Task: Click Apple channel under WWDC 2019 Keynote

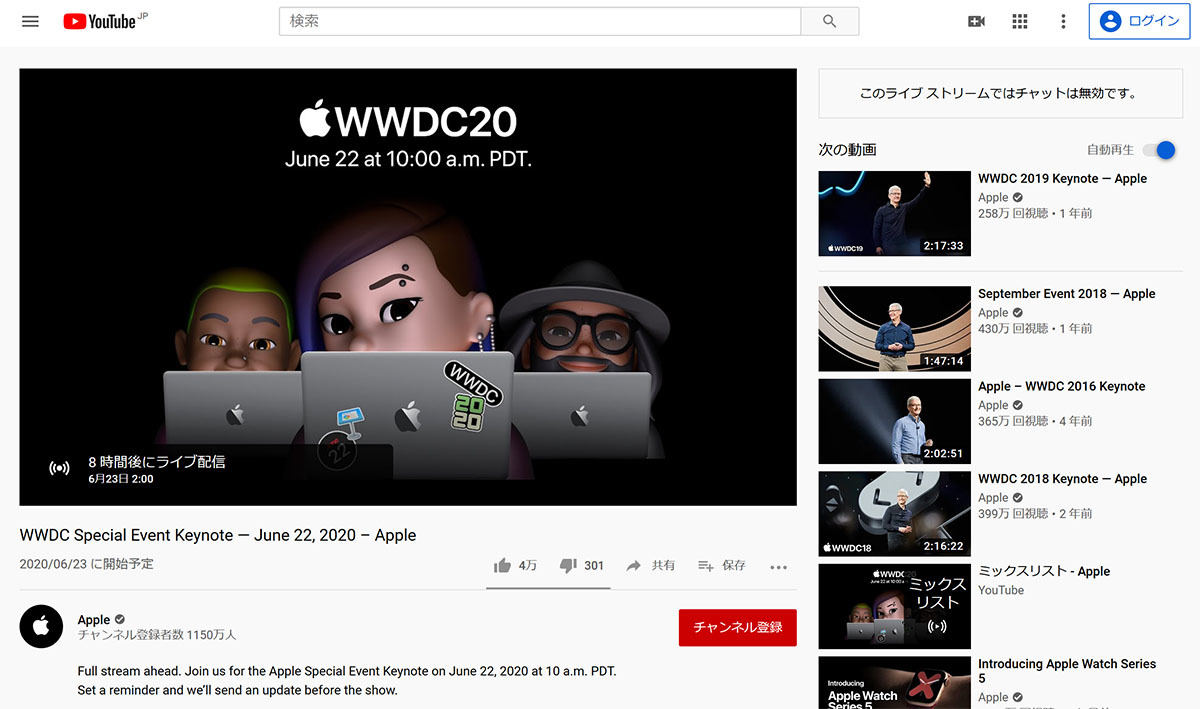Action: [x=993, y=198]
